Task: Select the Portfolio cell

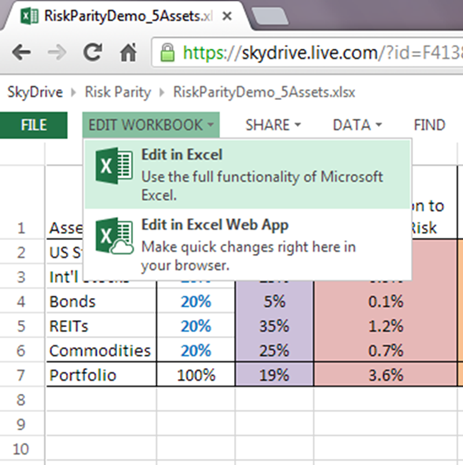Action: (x=101, y=375)
